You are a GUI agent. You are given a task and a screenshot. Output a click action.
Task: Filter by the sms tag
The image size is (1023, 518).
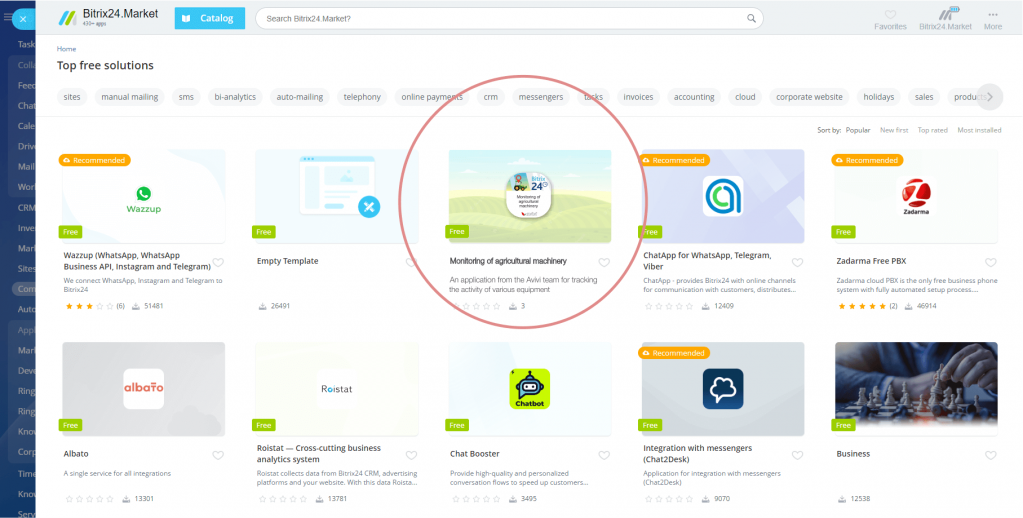[187, 97]
